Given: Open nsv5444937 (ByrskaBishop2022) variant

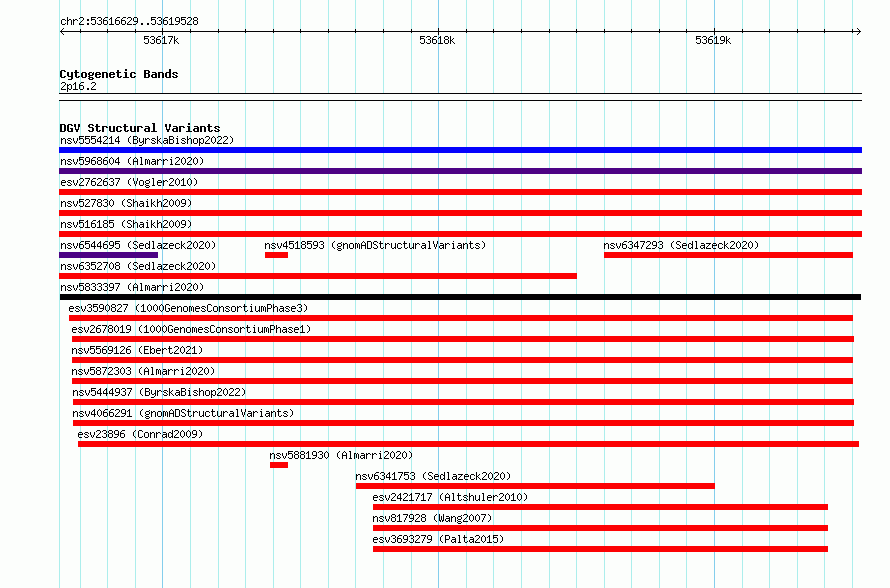Looking at the screenshot, I should (x=159, y=392).
